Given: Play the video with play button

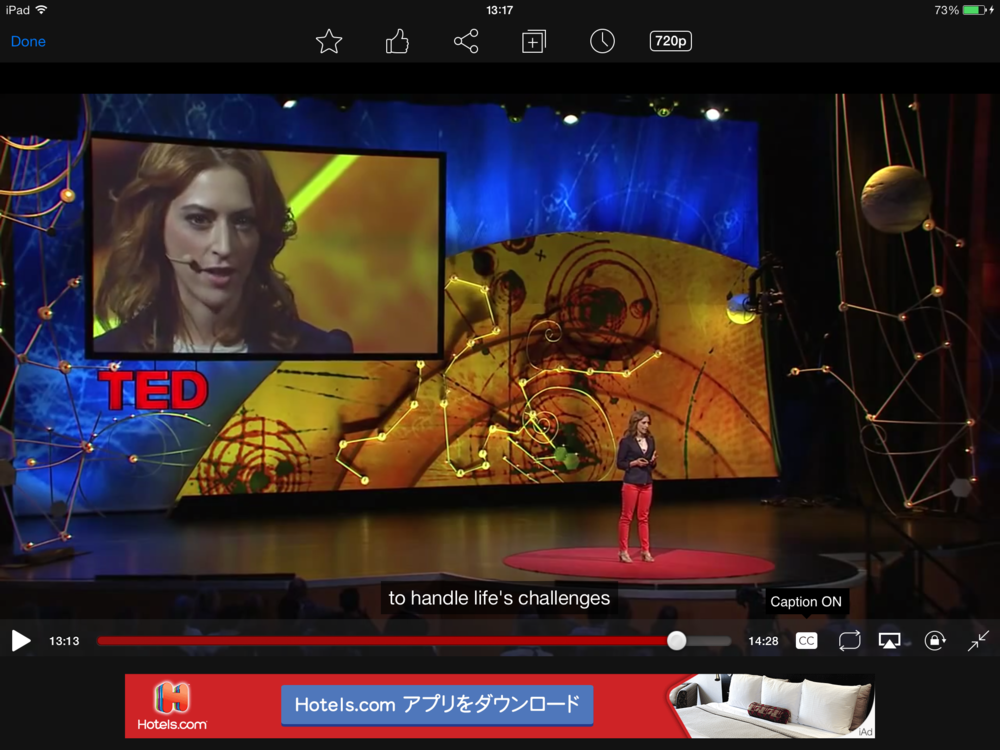Looking at the screenshot, I should pyautogui.click(x=20, y=641).
